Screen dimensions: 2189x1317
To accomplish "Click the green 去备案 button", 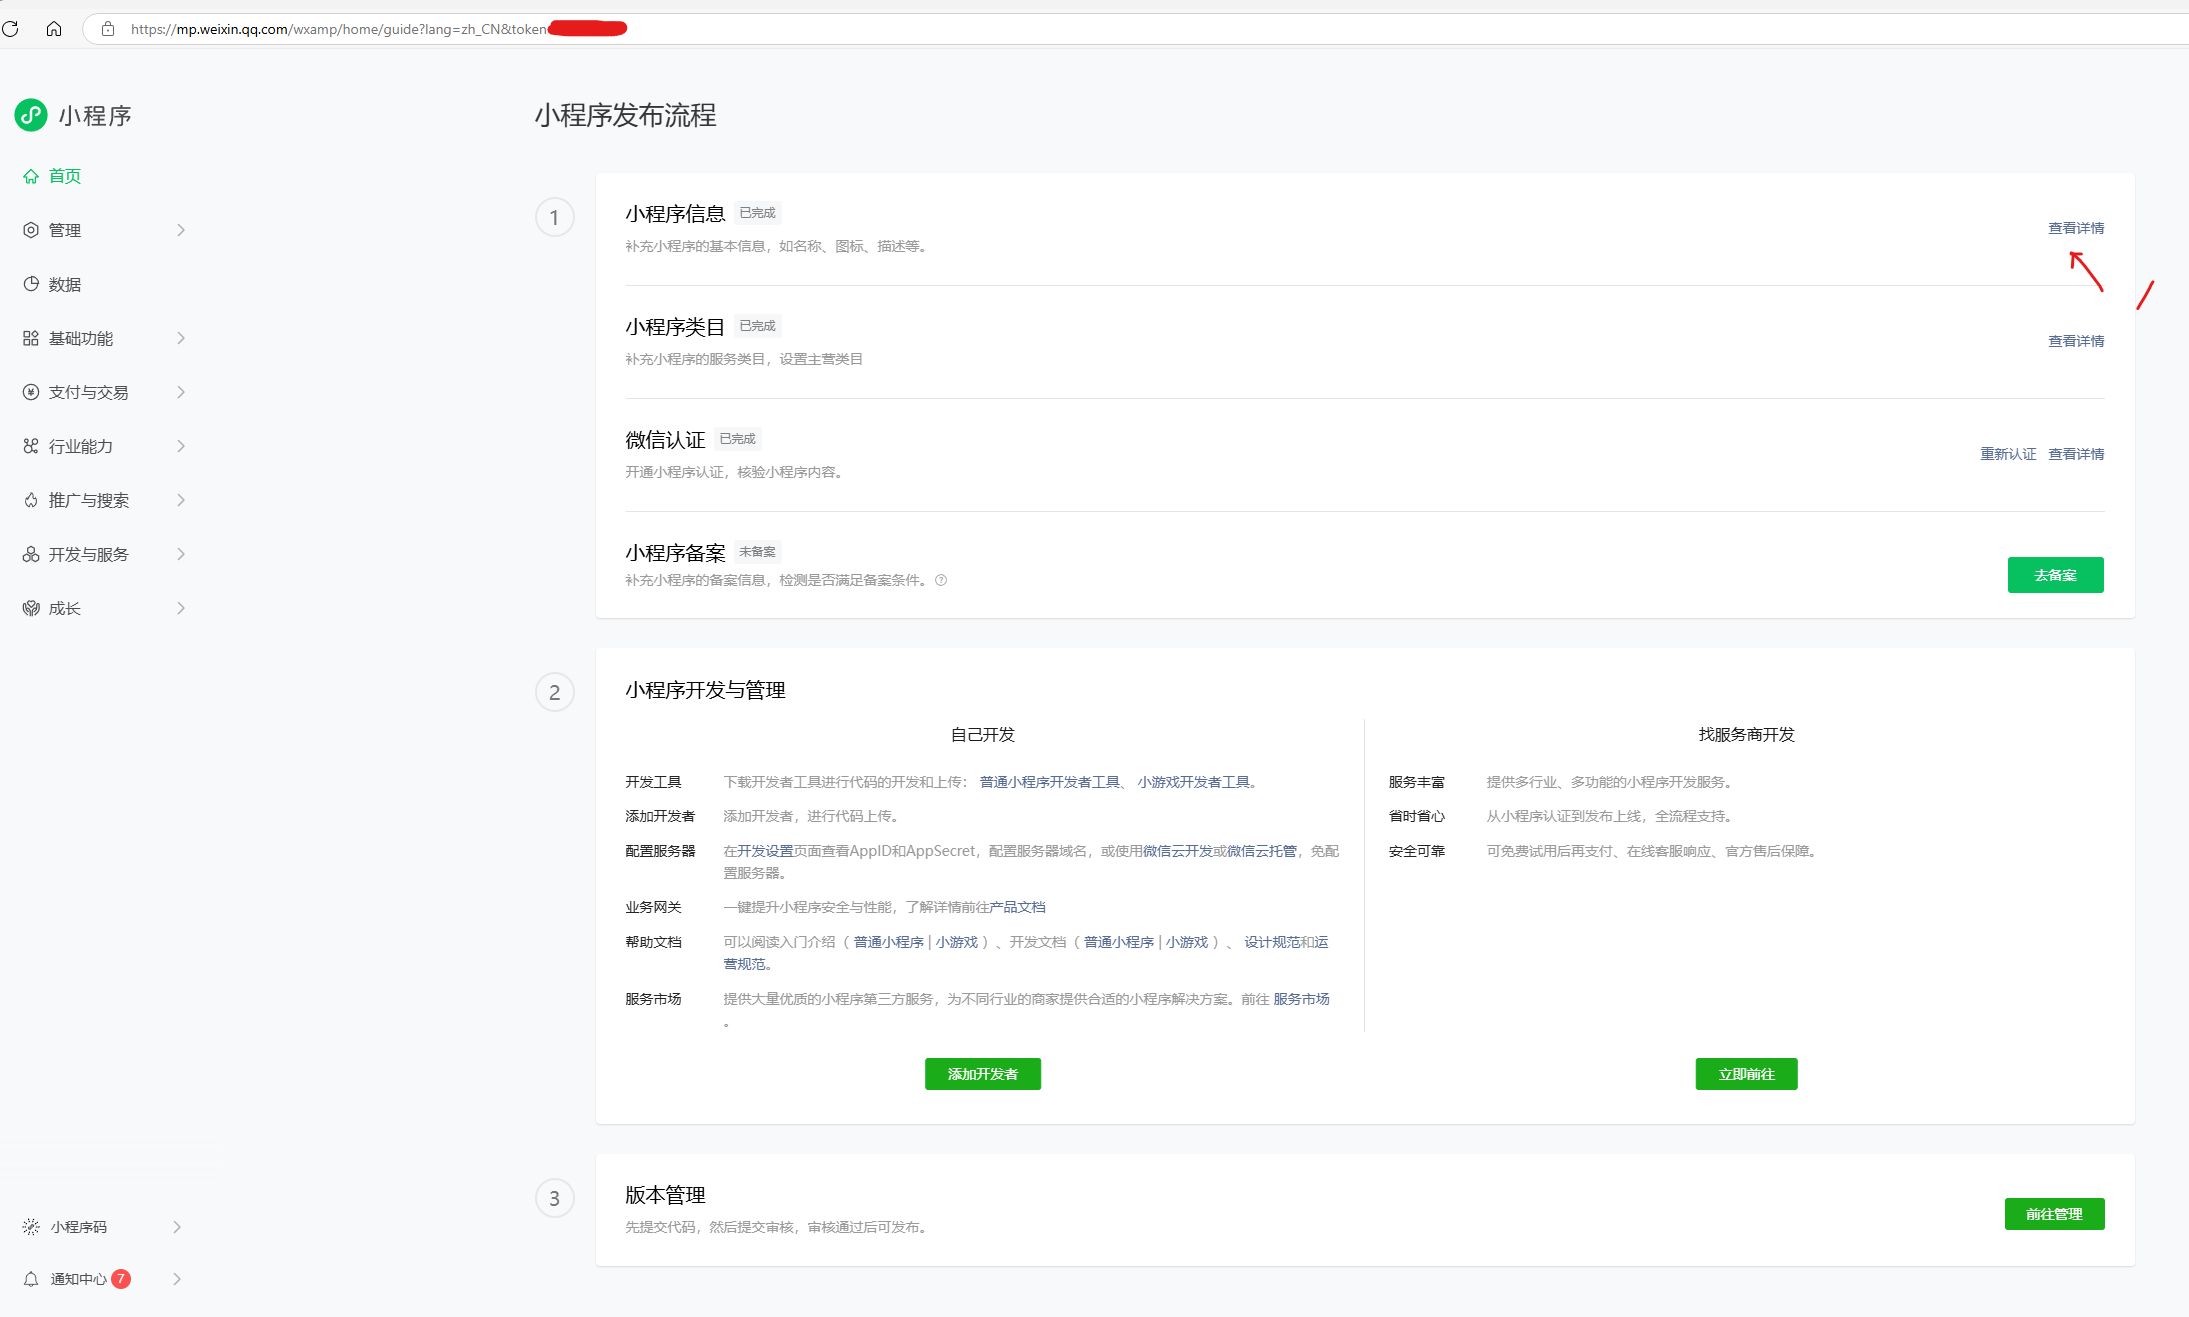I will pos(2056,575).
